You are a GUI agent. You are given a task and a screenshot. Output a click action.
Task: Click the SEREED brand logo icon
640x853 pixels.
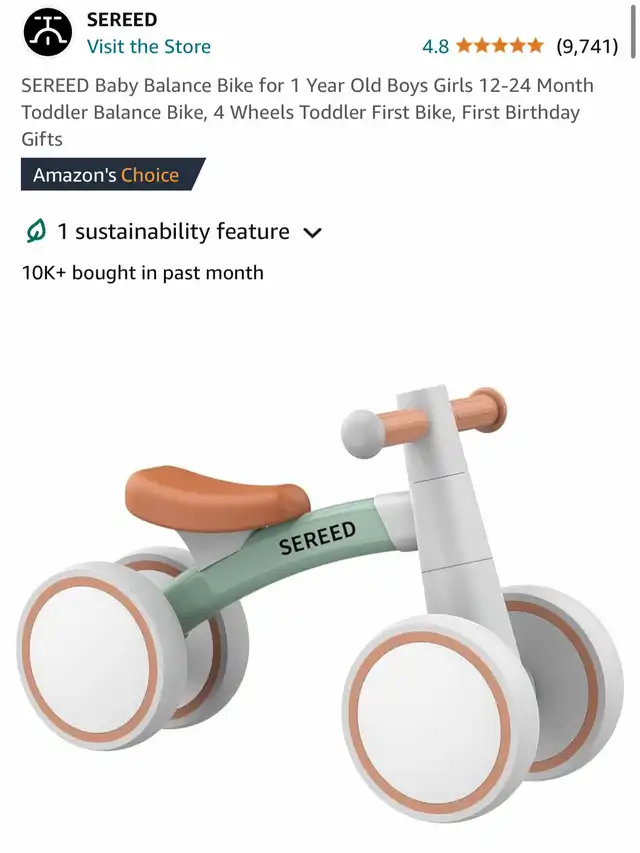pyautogui.click(x=47, y=33)
